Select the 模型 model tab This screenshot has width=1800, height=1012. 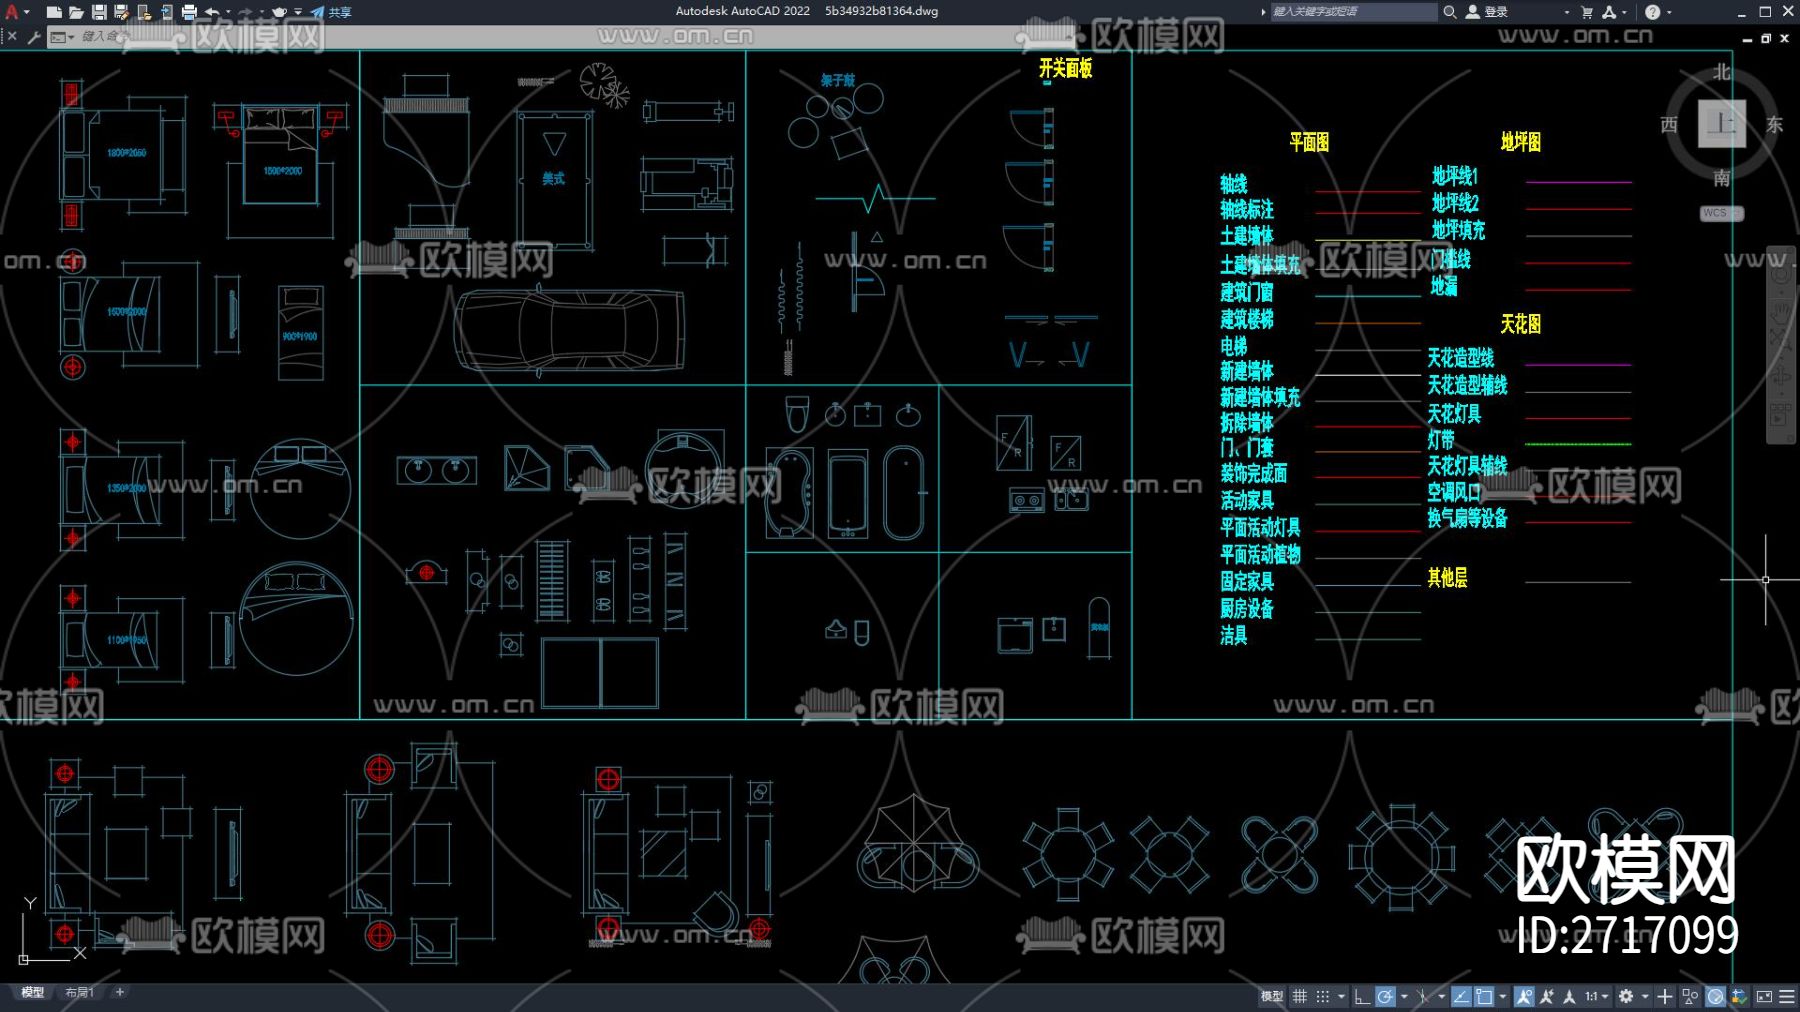pyautogui.click(x=33, y=992)
